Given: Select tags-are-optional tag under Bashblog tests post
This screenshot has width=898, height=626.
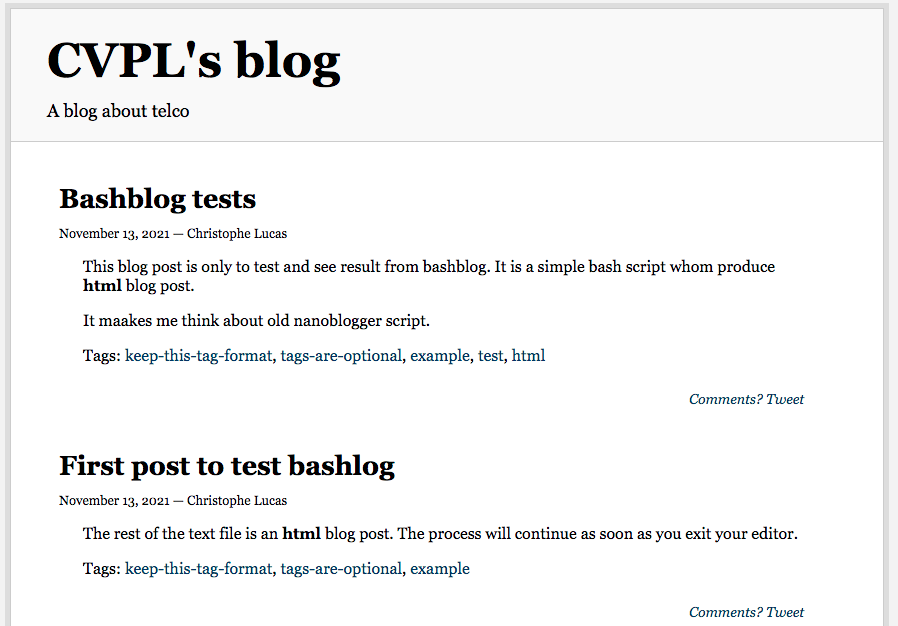Looking at the screenshot, I should (341, 356).
